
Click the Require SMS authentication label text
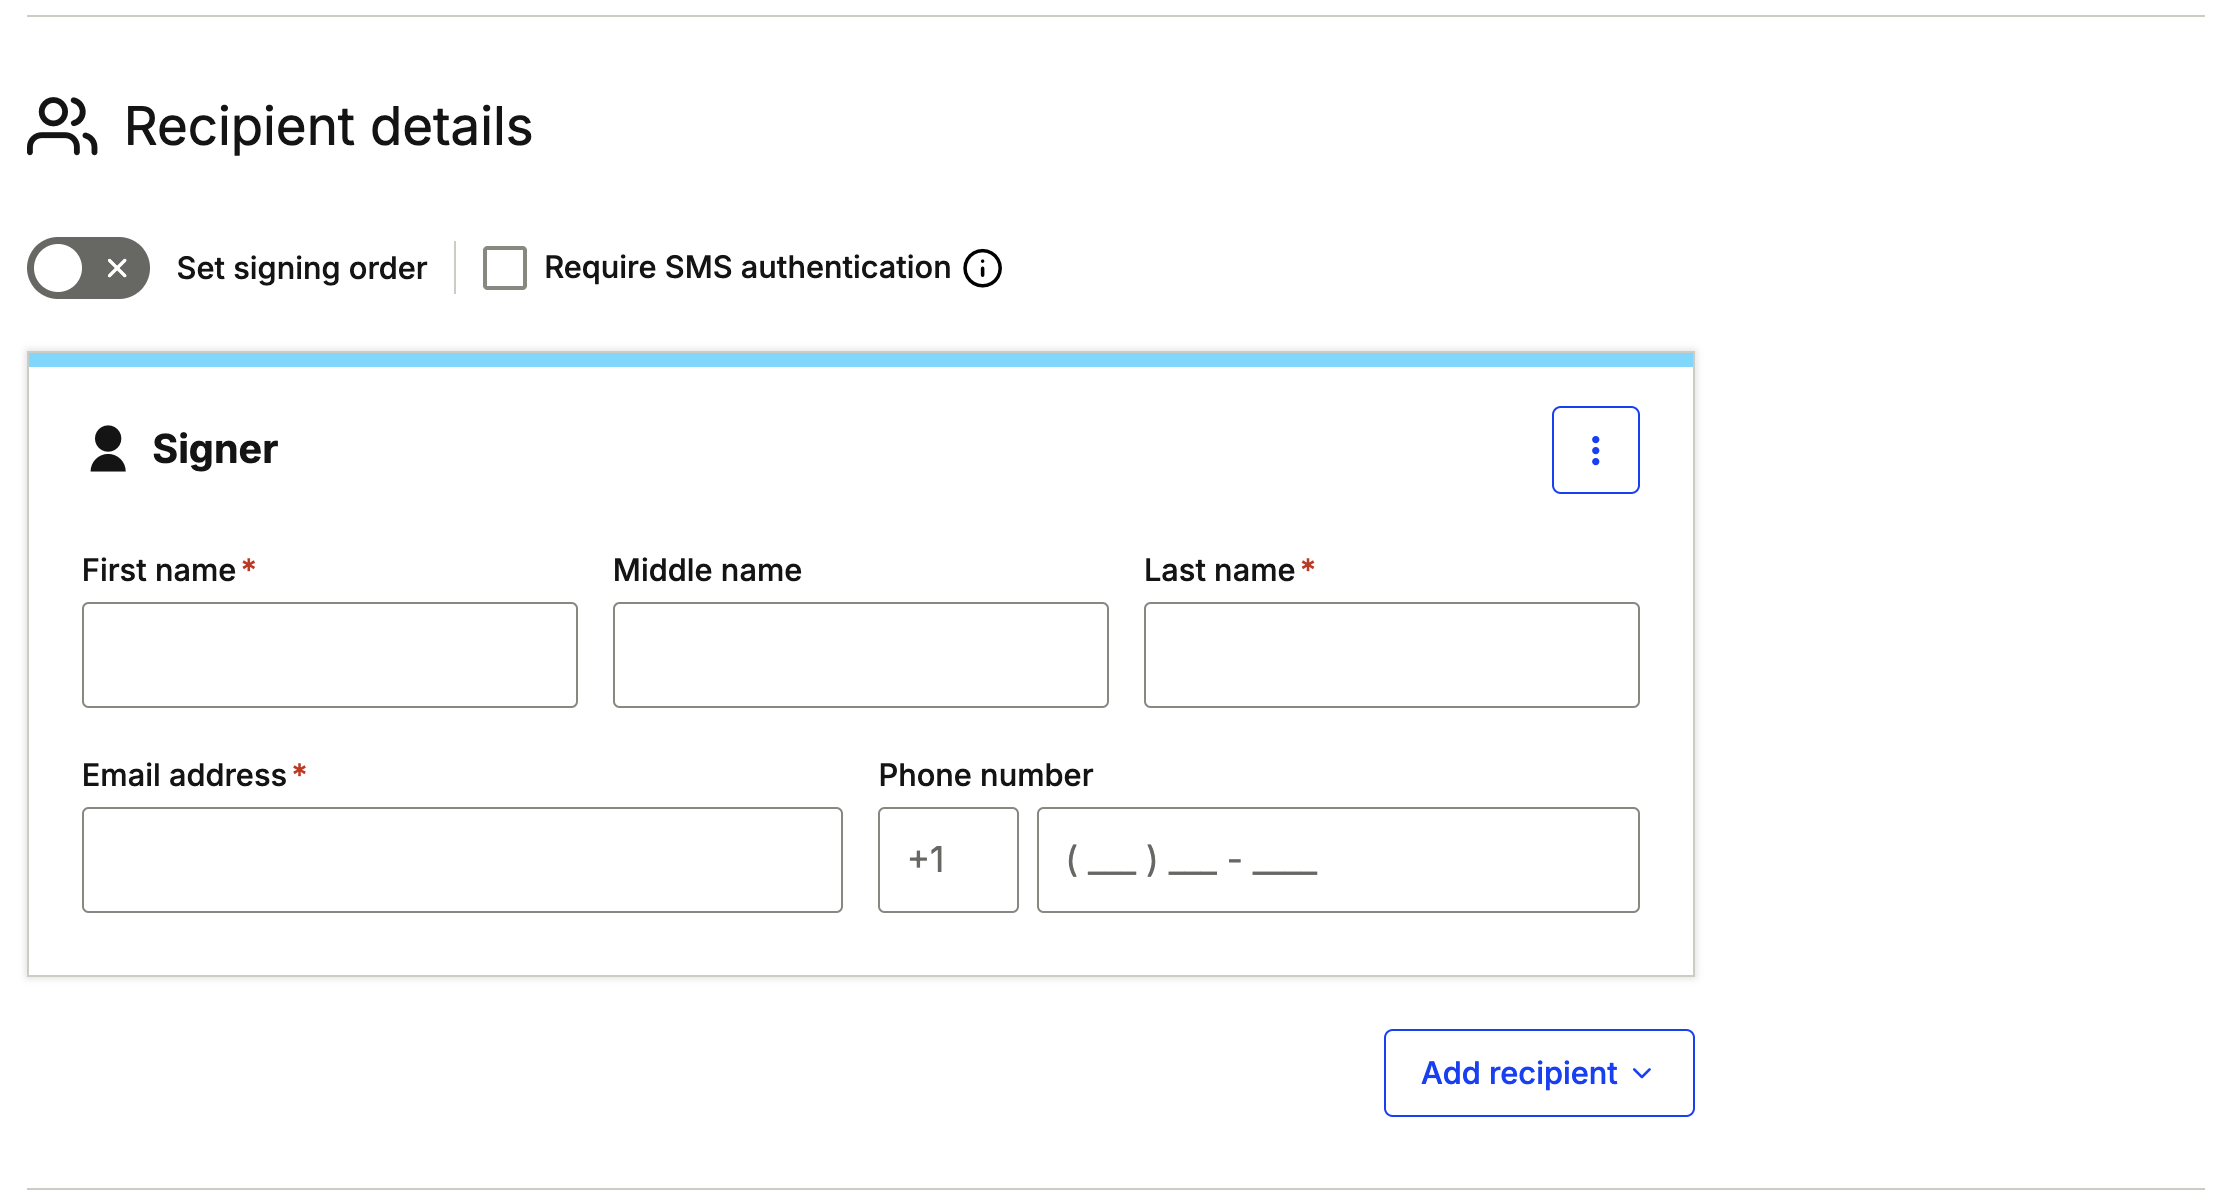tap(747, 268)
